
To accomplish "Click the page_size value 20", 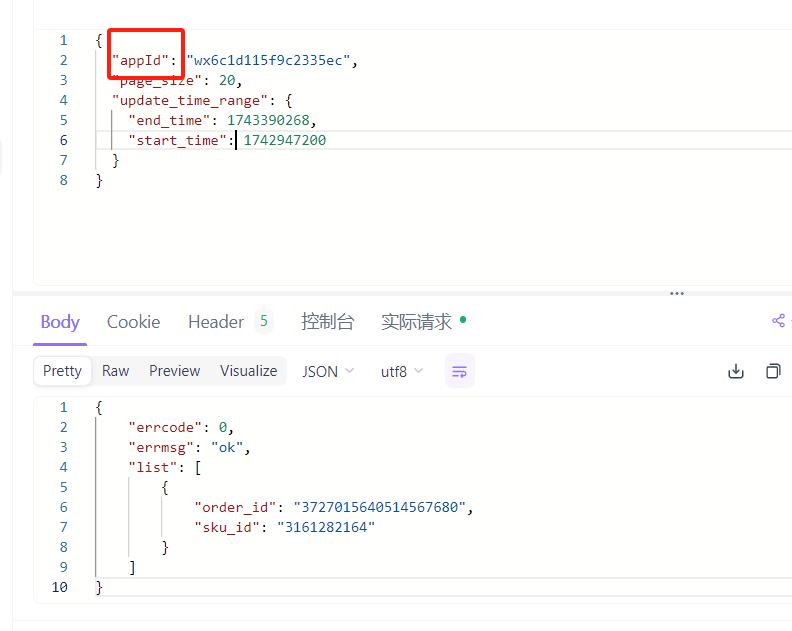I will pos(227,80).
